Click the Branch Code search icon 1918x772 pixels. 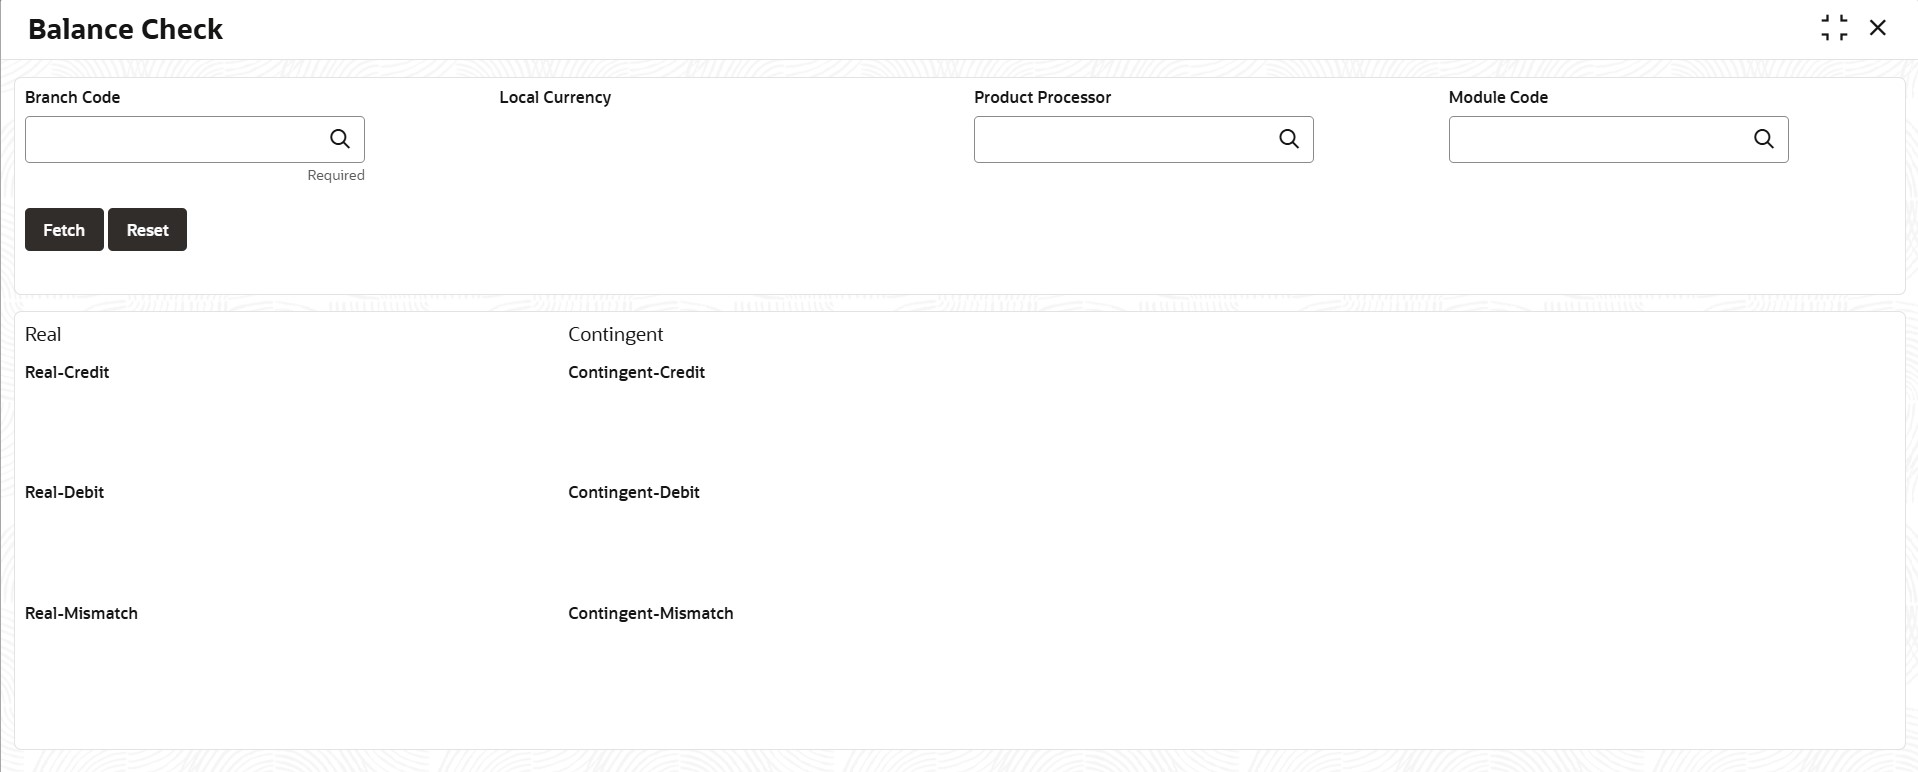click(340, 139)
